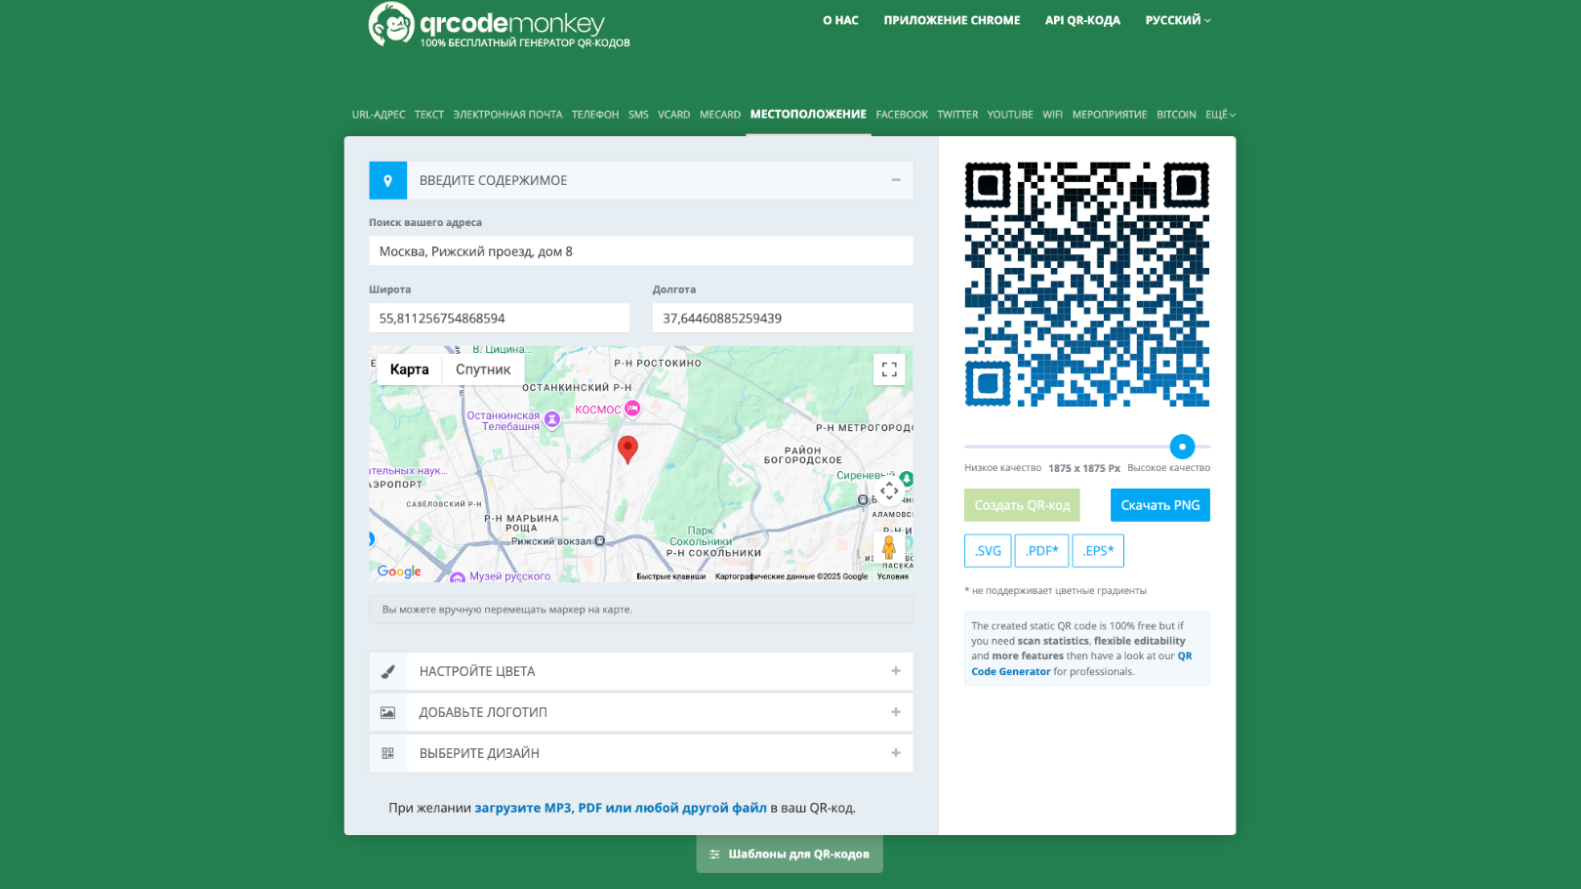The height and width of the screenshot is (889, 1581).
Task: Click the Долгота longitude field
Action: coord(782,319)
